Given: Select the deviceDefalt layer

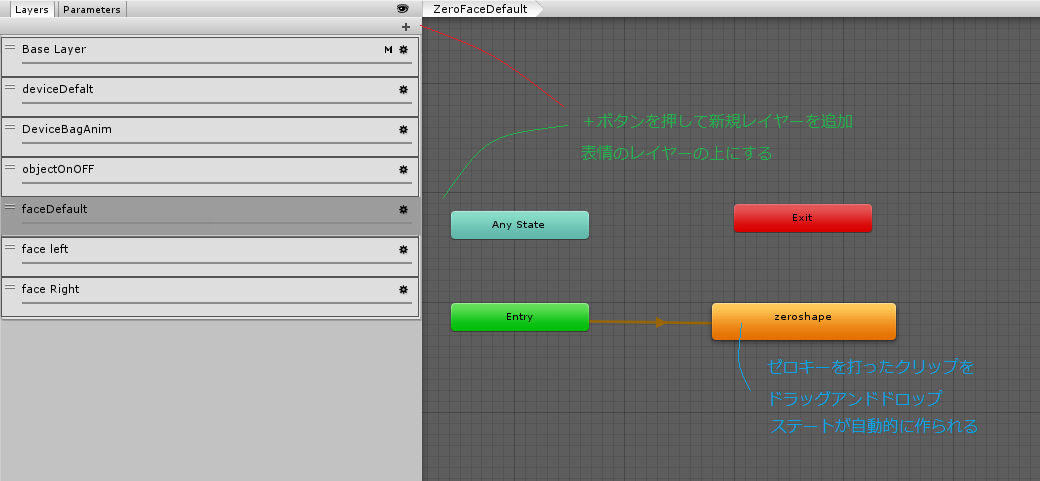Looking at the screenshot, I should [x=210, y=97].
